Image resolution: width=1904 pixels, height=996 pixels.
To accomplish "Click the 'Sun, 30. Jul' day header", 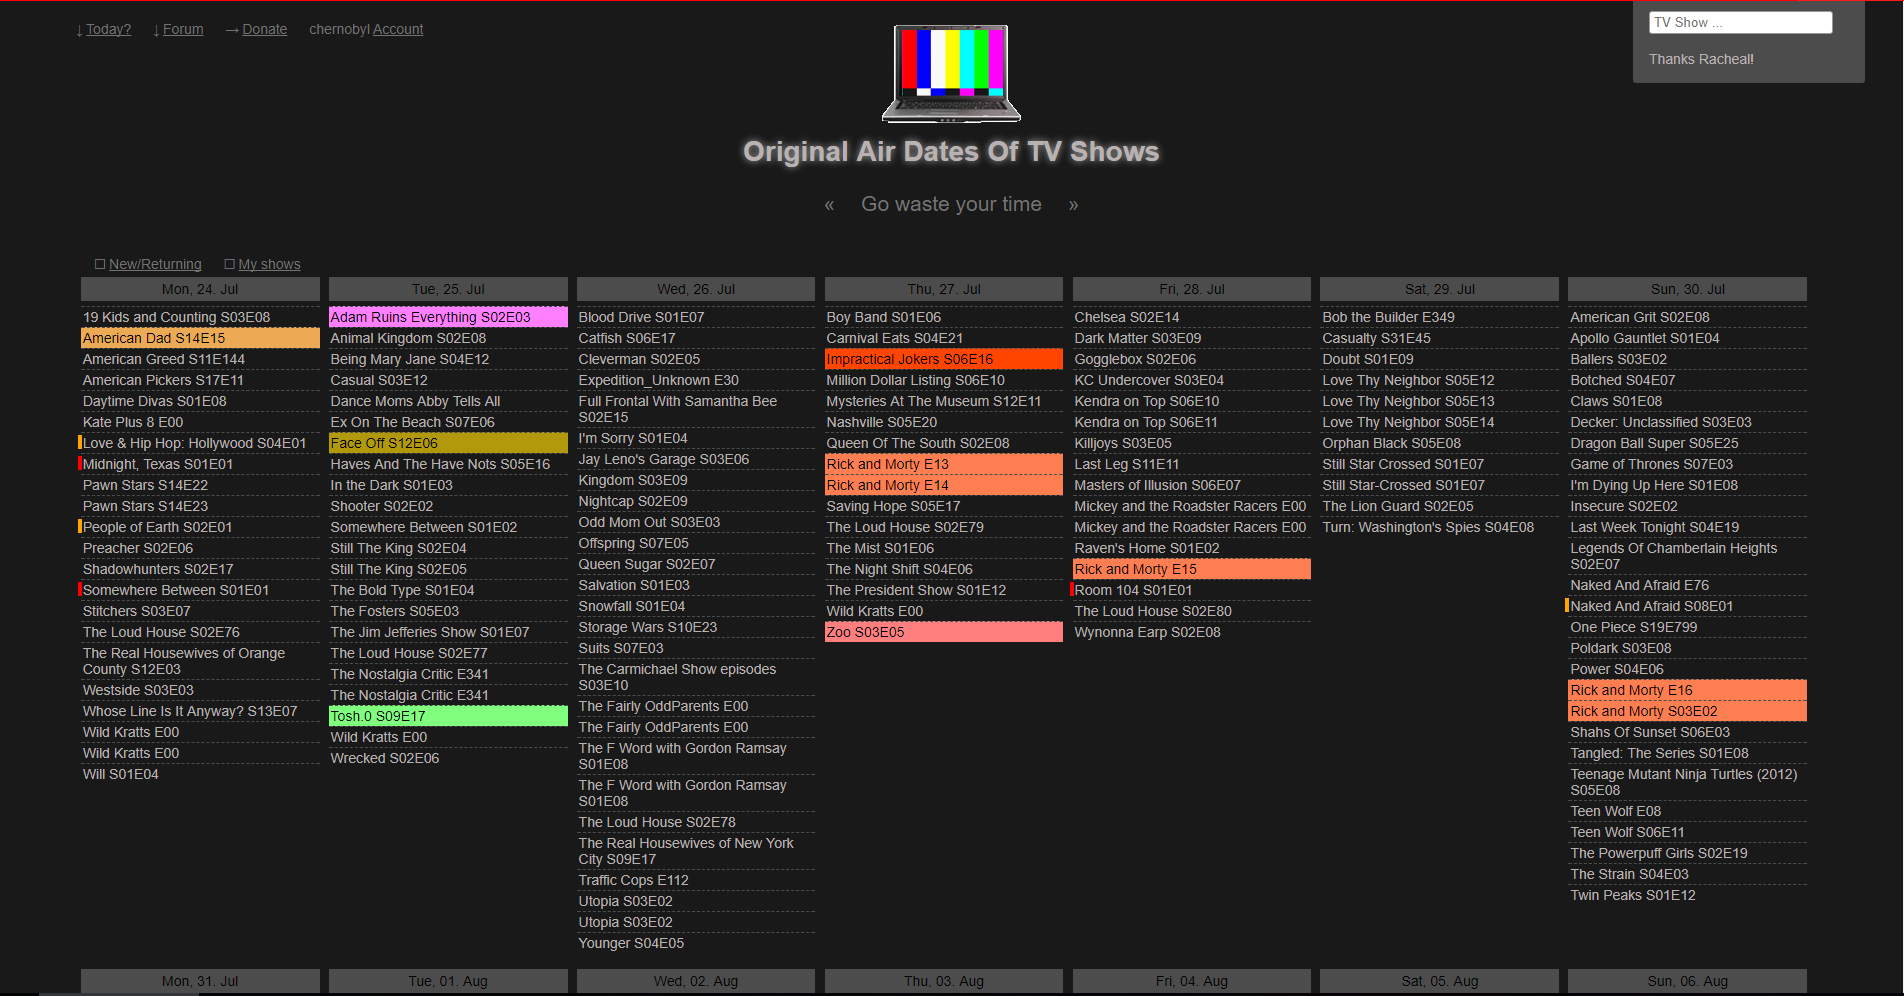I will click(1688, 289).
